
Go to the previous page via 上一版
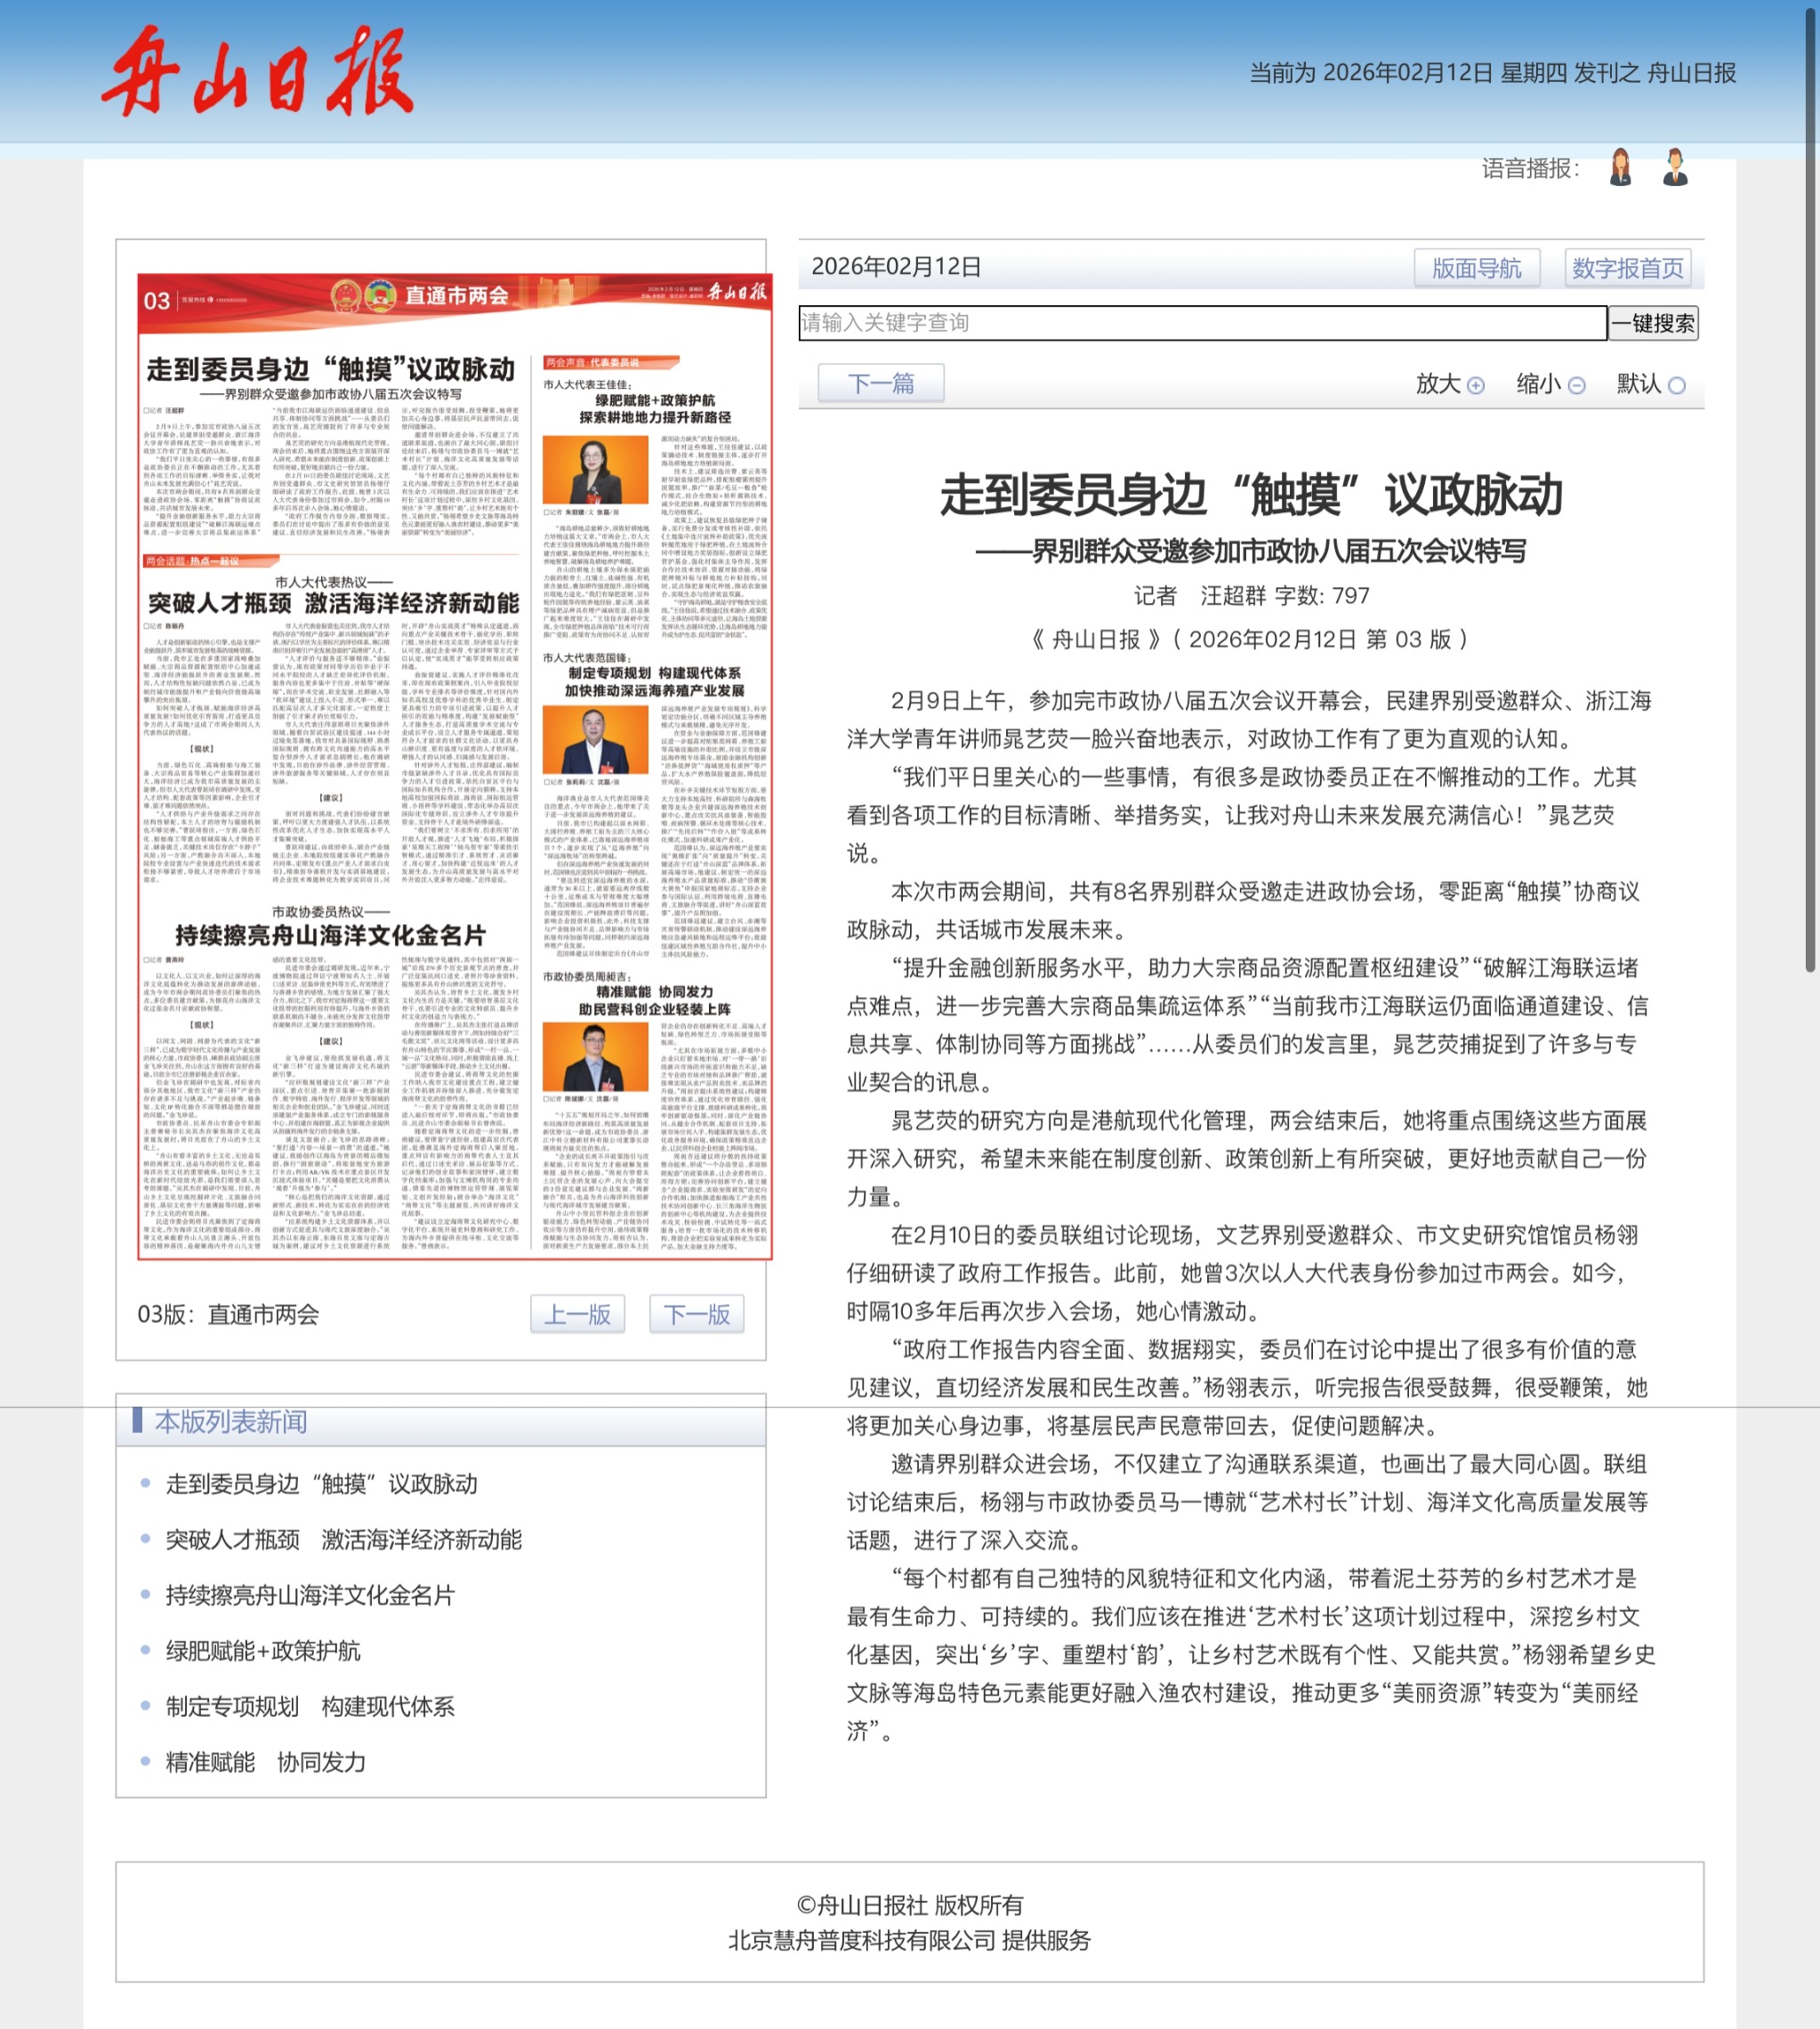(x=577, y=1314)
